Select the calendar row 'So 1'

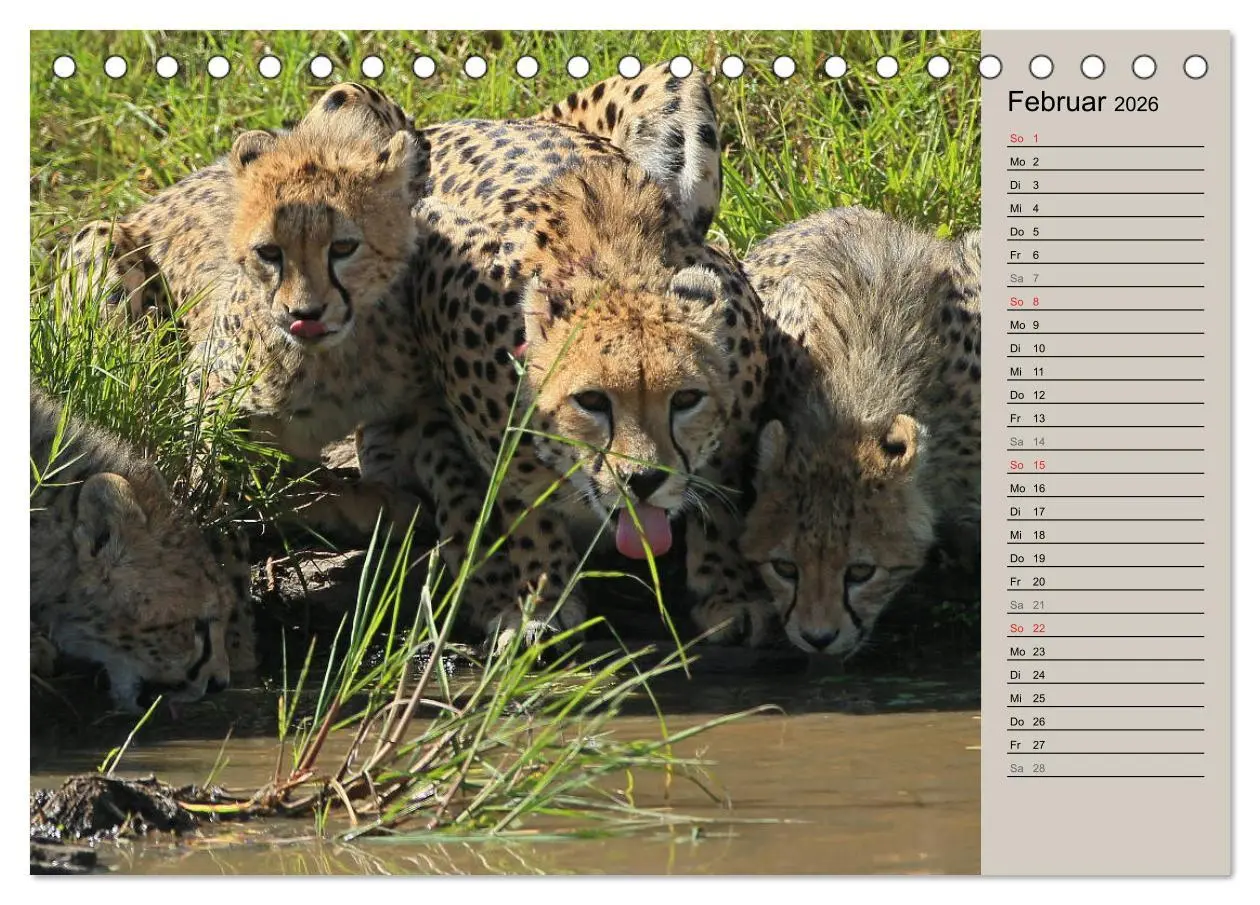pyautogui.click(x=1105, y=138)
